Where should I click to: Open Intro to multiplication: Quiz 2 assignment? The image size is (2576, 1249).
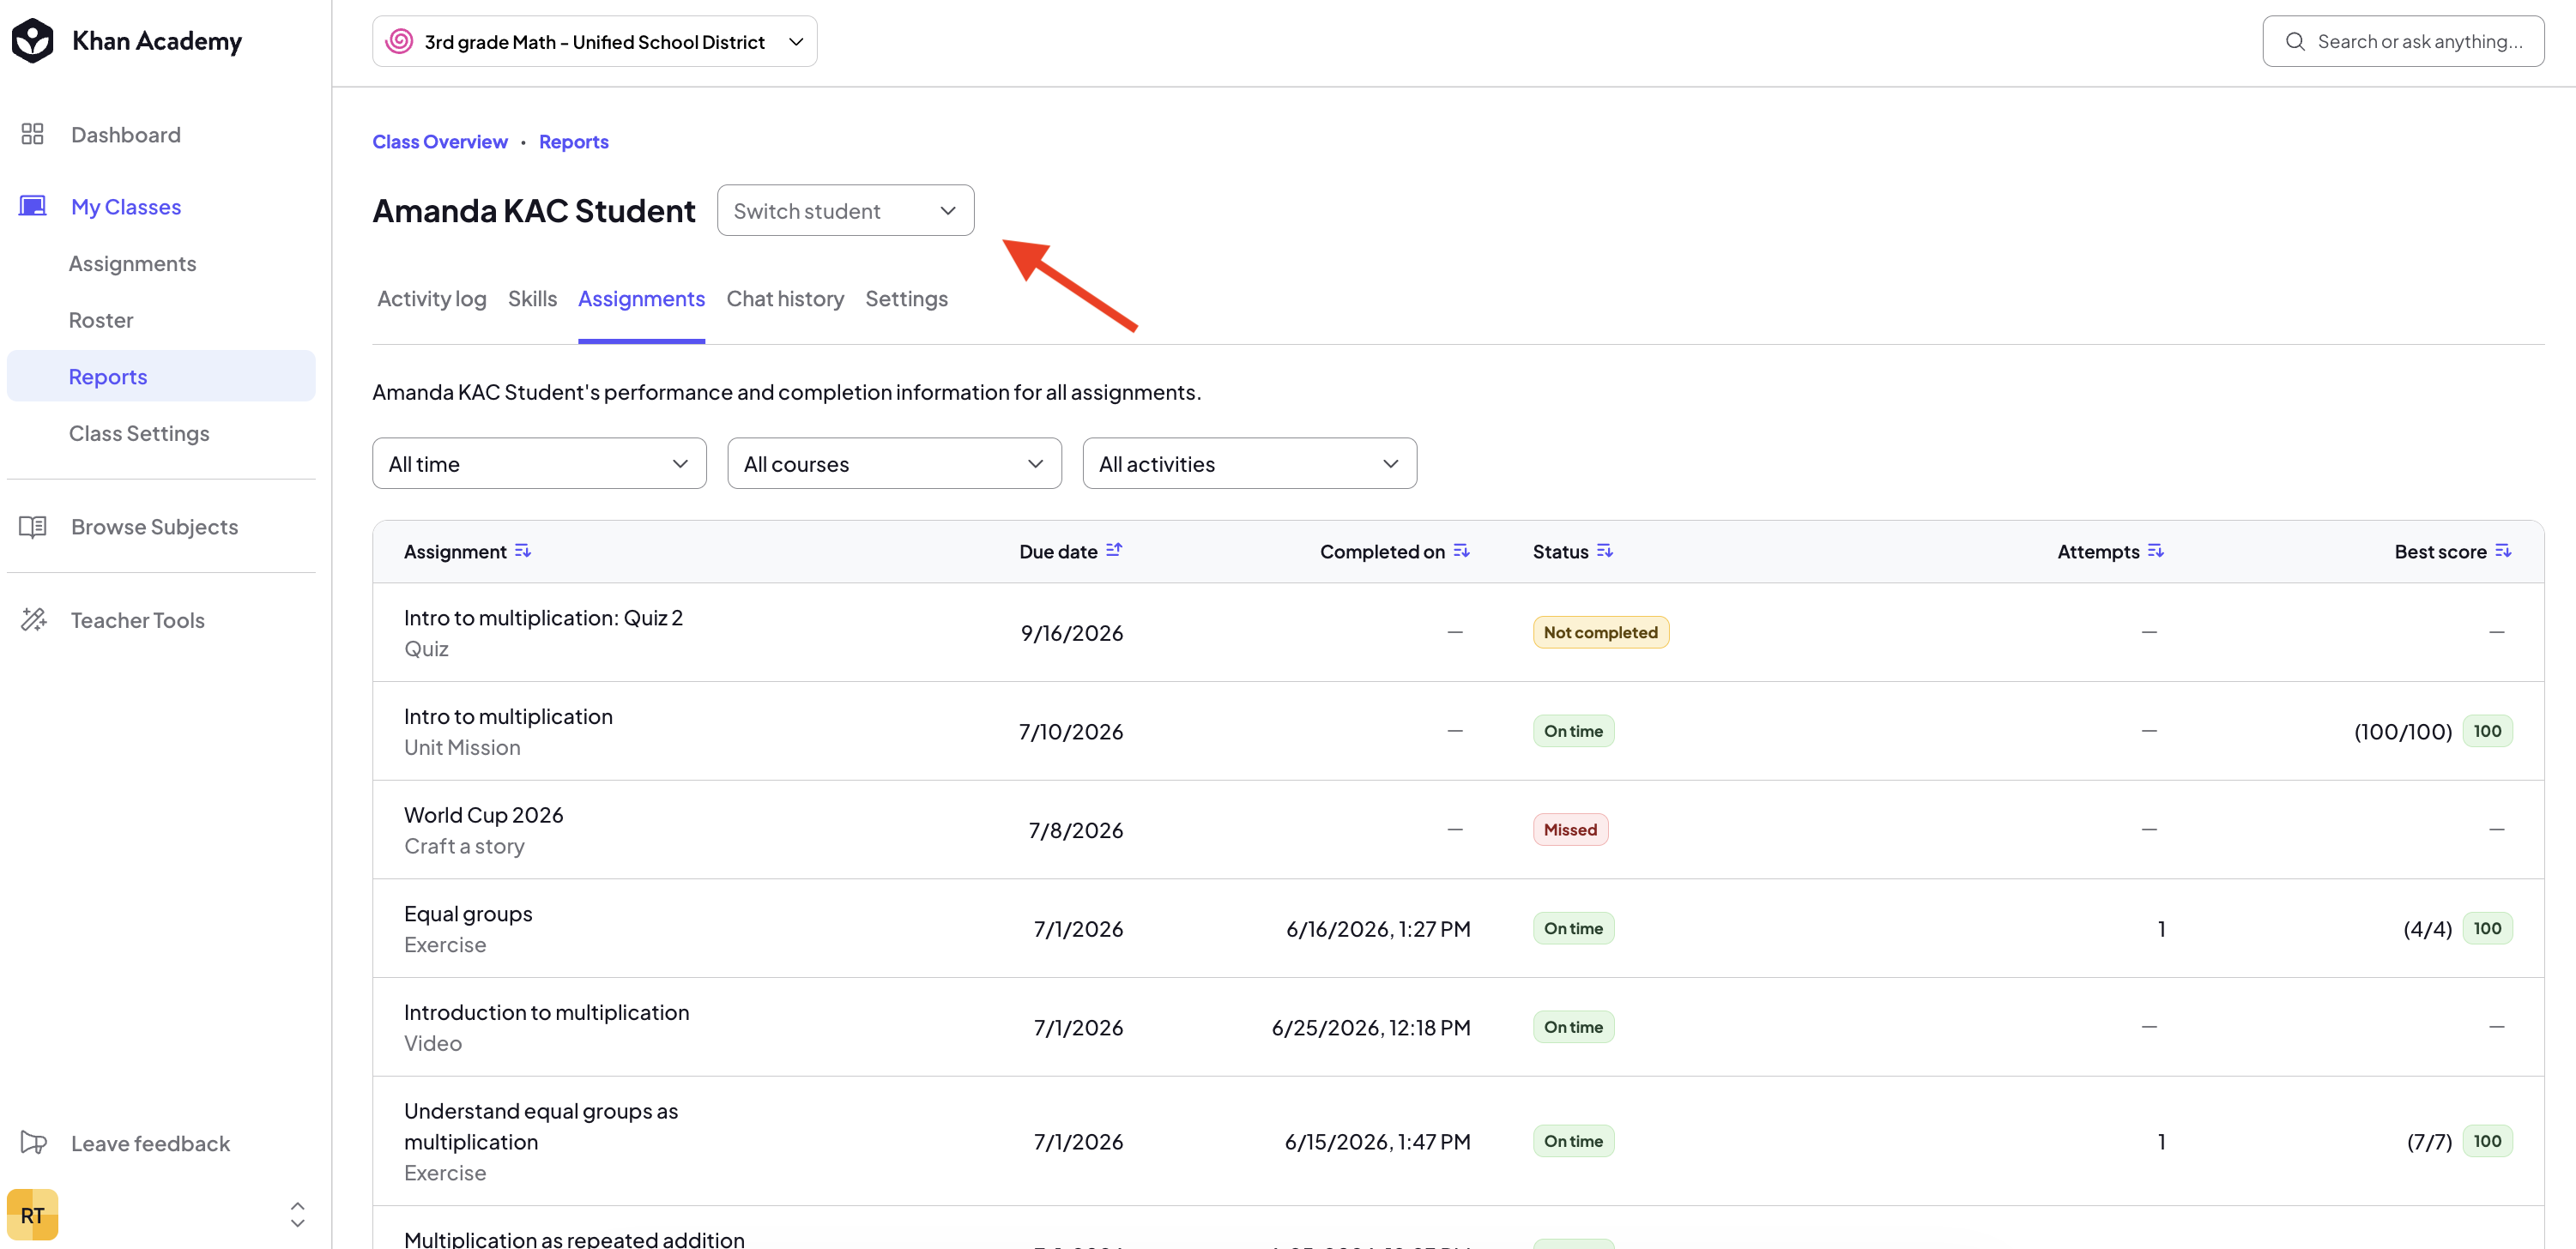(x=543, y=617)
